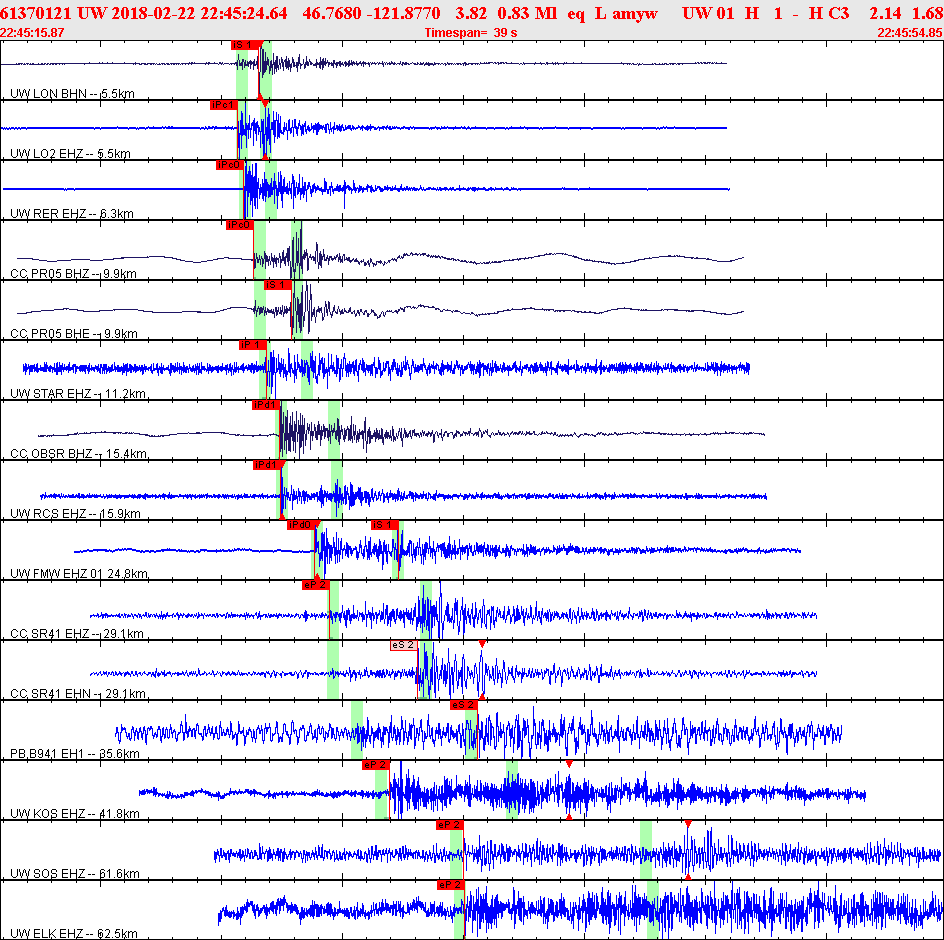Select the eP 2 pick flag on ELK EHZ

(450, 885)
